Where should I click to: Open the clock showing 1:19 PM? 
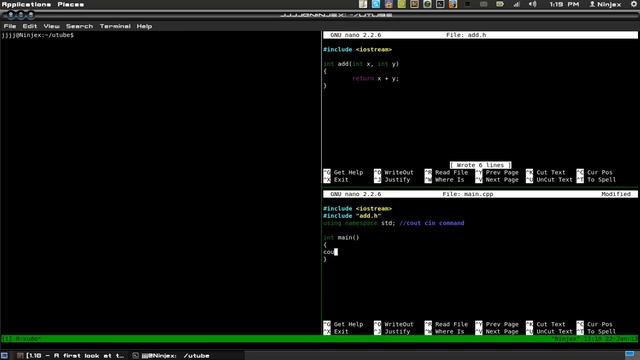click(564, 4)
